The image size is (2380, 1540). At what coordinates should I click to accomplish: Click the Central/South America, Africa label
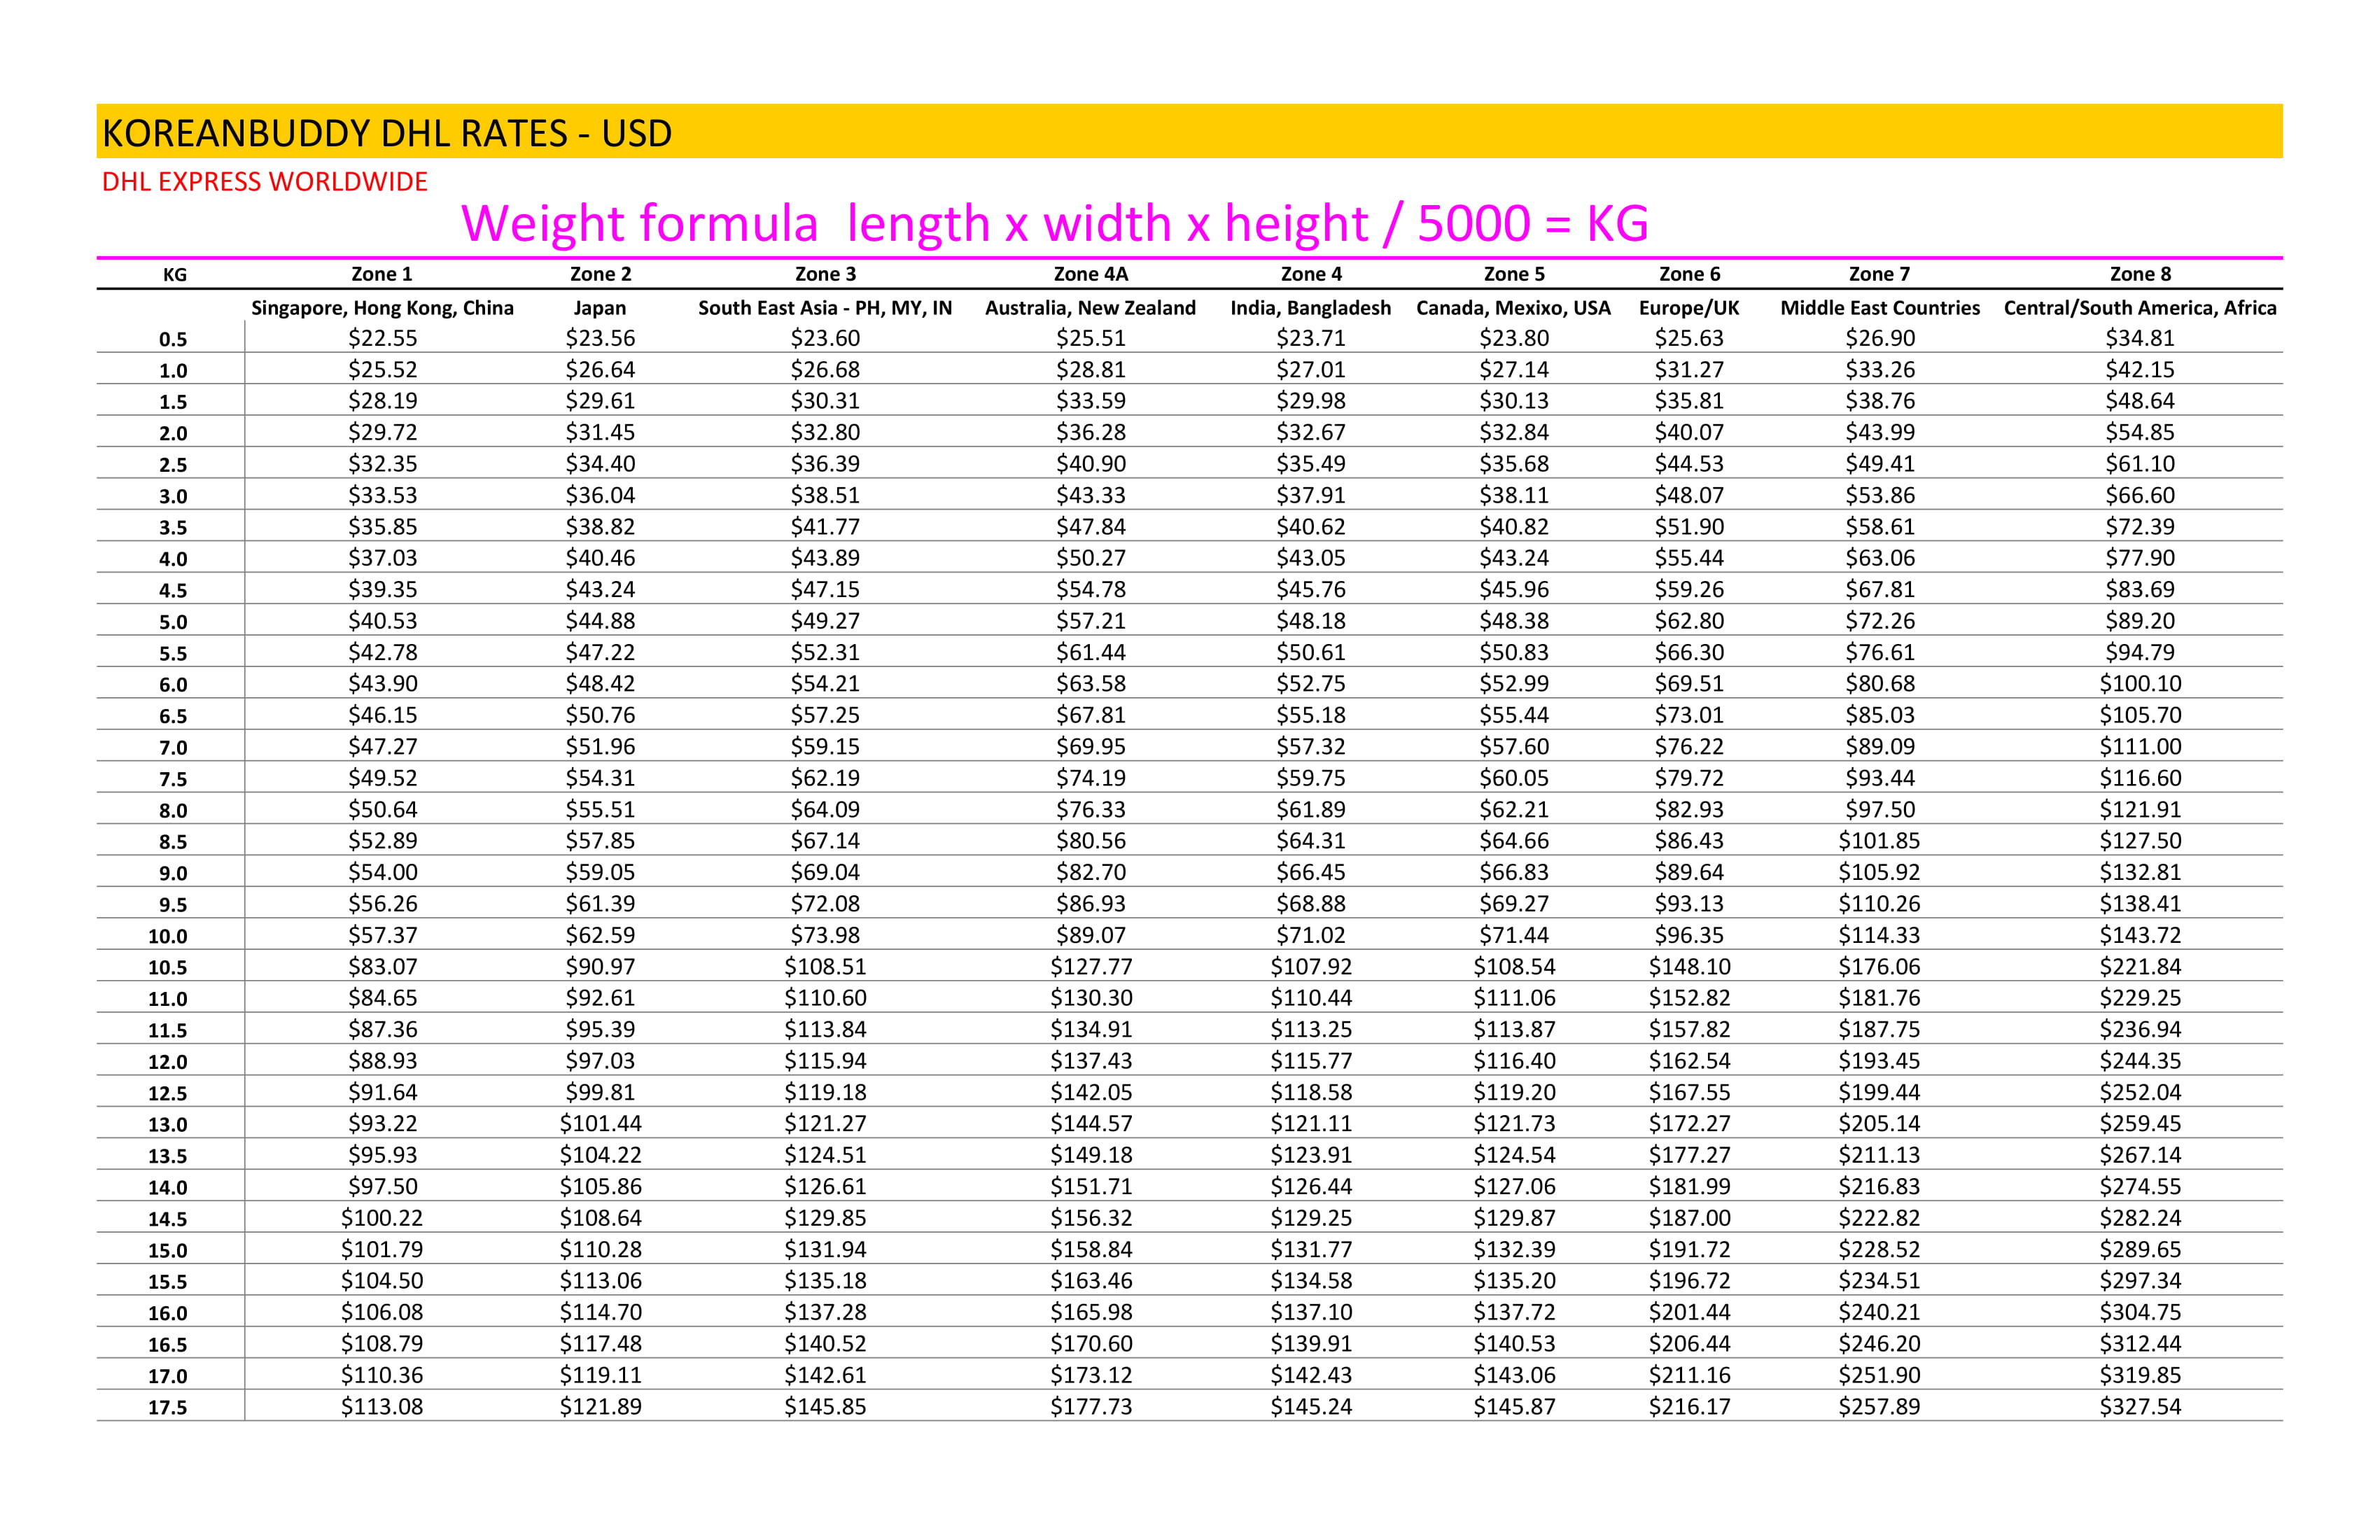pyautogui.click(x=2139, y=308)
